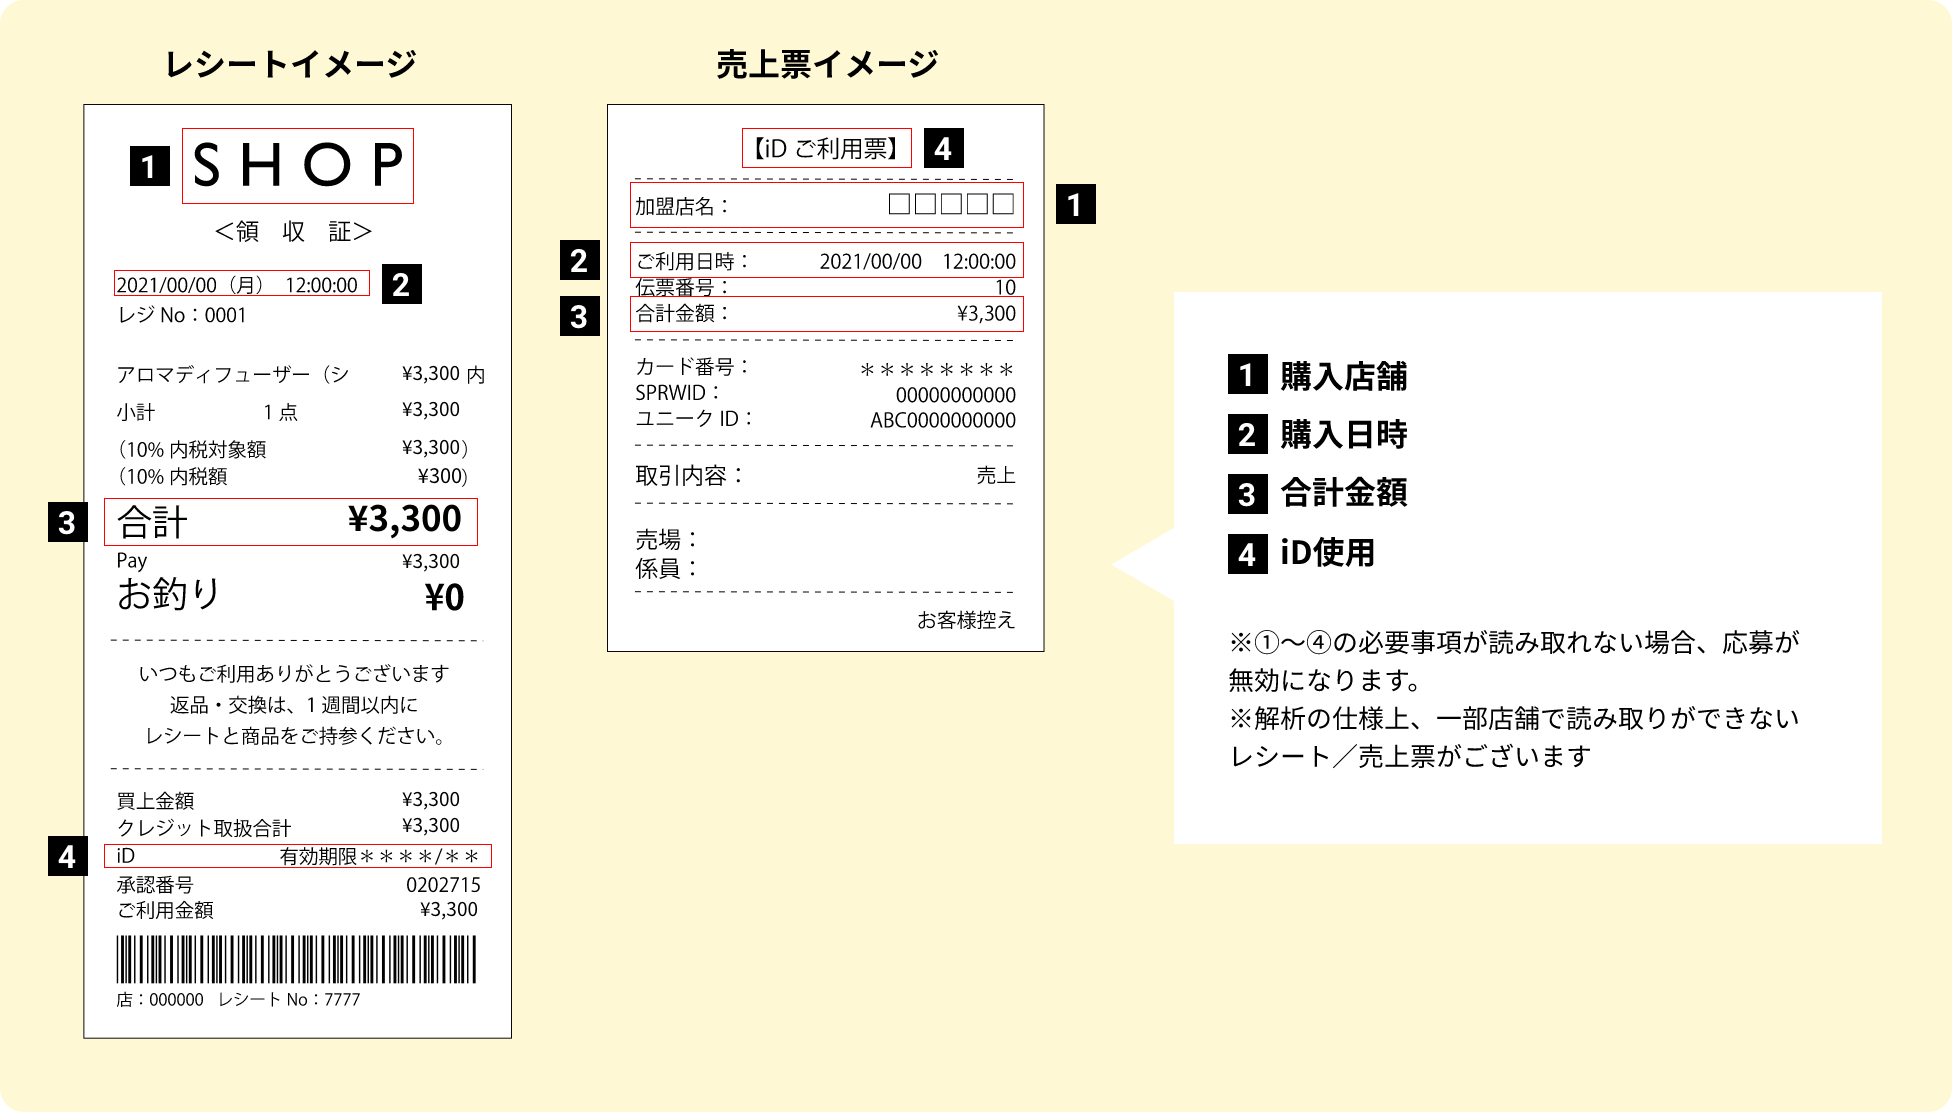Click the 買上金額 ¥3,300 row
This screenshot has width=1952, height=1112.
[288, 800]
